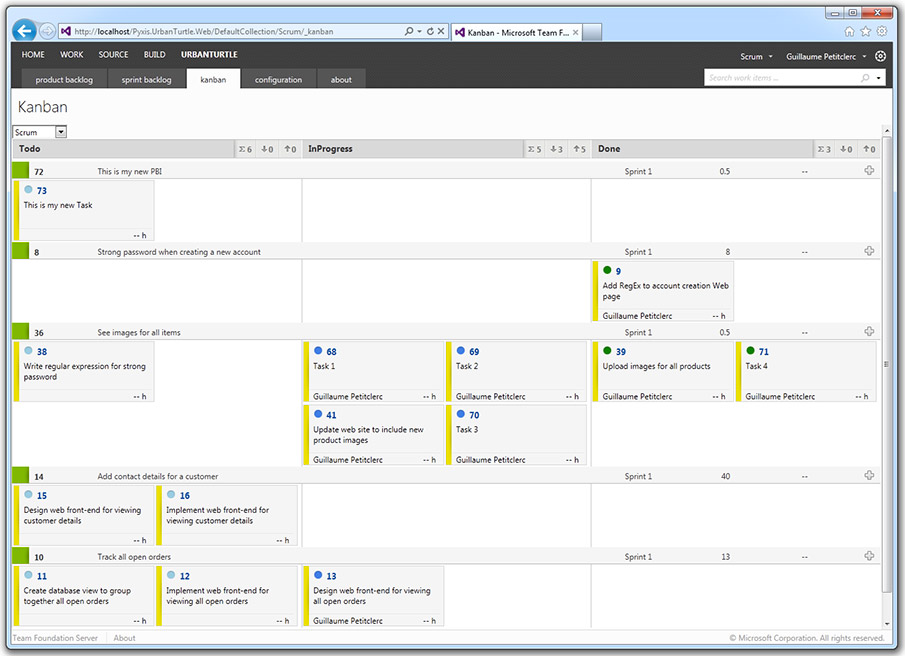The width and height of the screenshot is (905, 656).
Task: Click the plus icon on 'Track all open orders' row
Action: coord(869,557)
